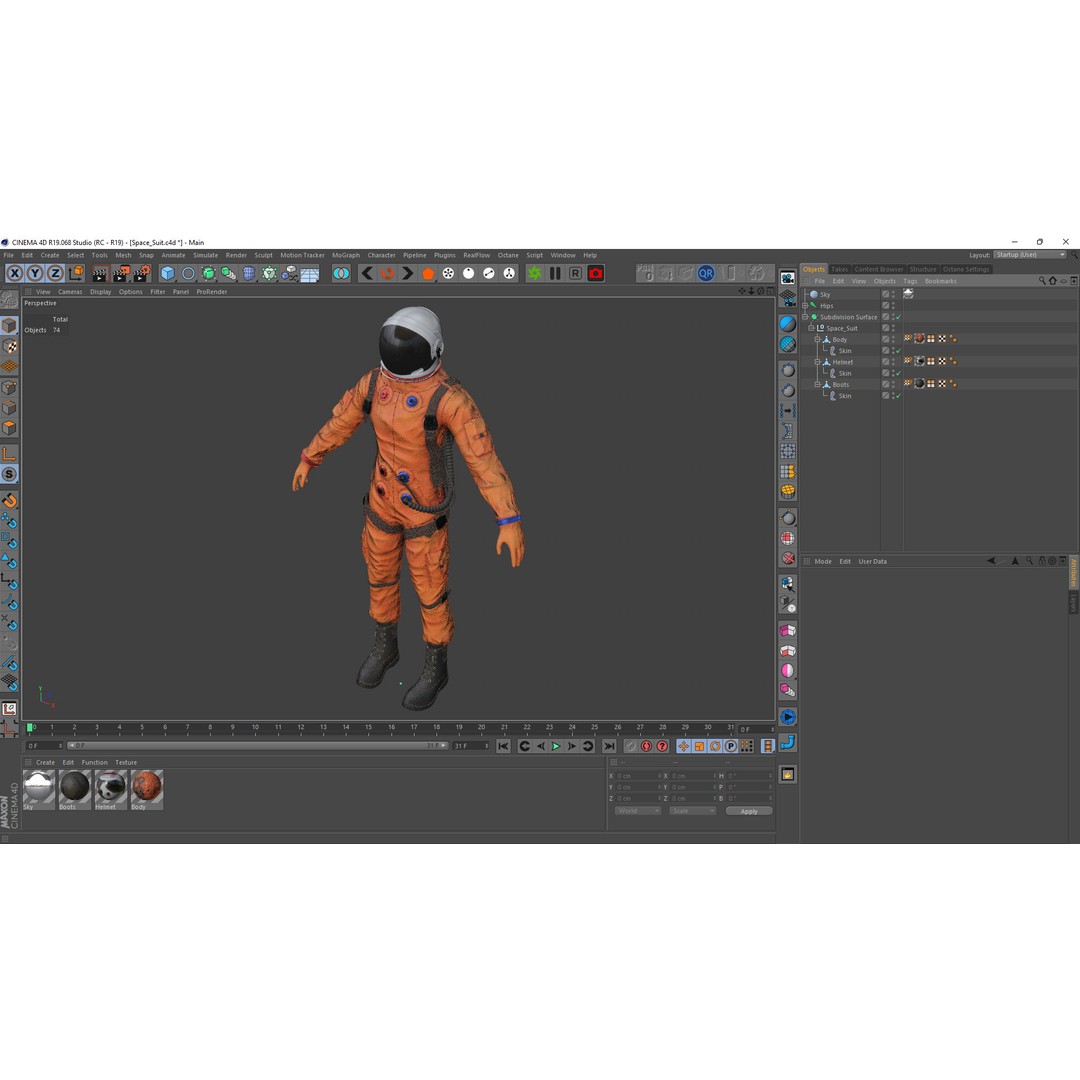Collapse the Body tree node
The height and width of the screenshot is (1080, 1080).
pos(818,340)
